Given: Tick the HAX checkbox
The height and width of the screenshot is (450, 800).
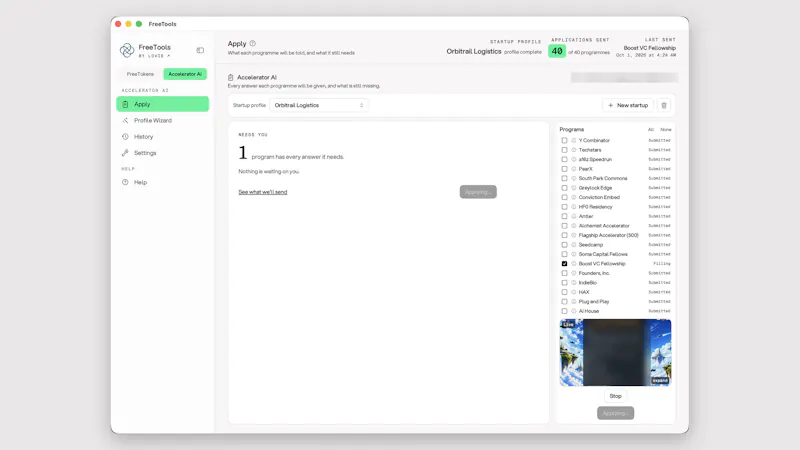Looking at the screenshot, I should [x=564, y=292].
